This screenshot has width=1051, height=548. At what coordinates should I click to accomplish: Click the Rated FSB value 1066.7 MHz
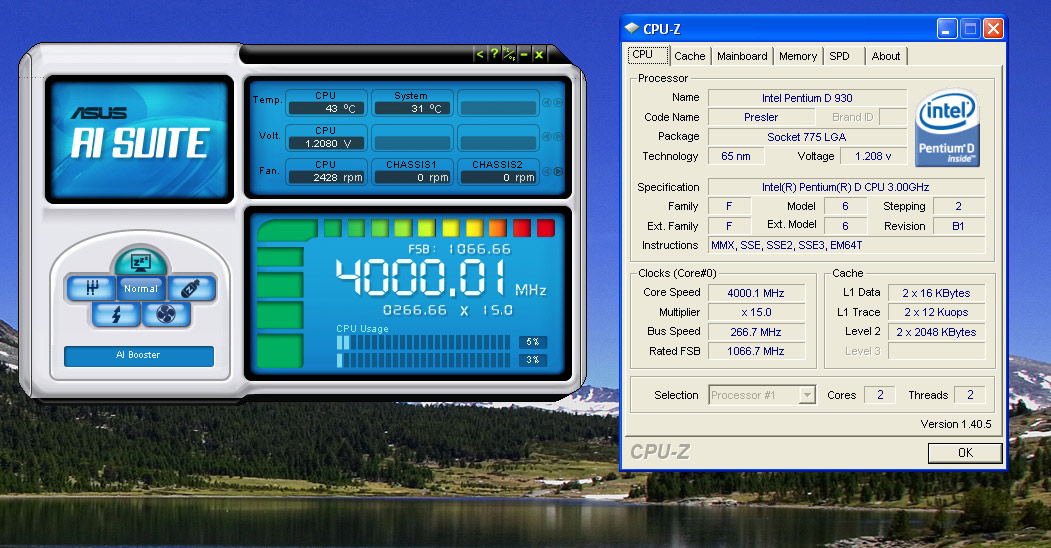(x=756, y=351)
